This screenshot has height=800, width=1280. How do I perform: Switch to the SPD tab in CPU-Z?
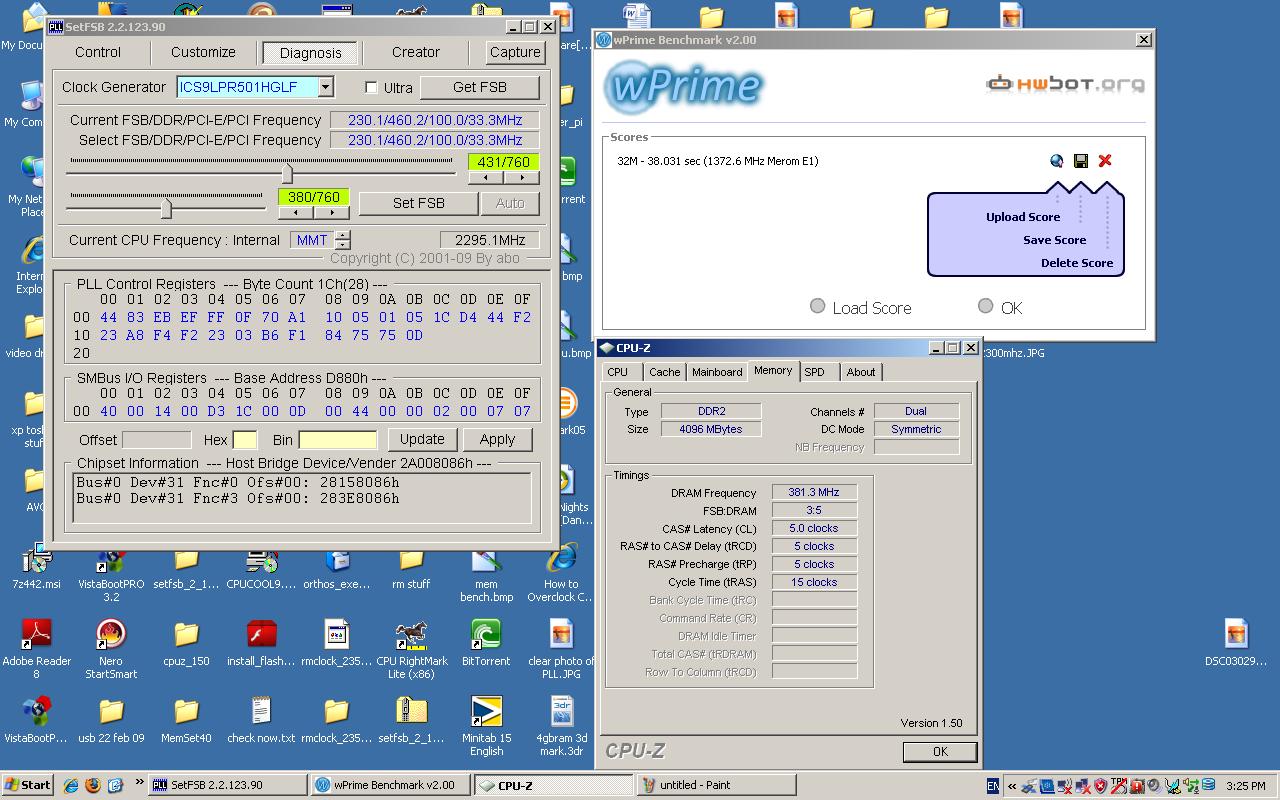point(815,372)
